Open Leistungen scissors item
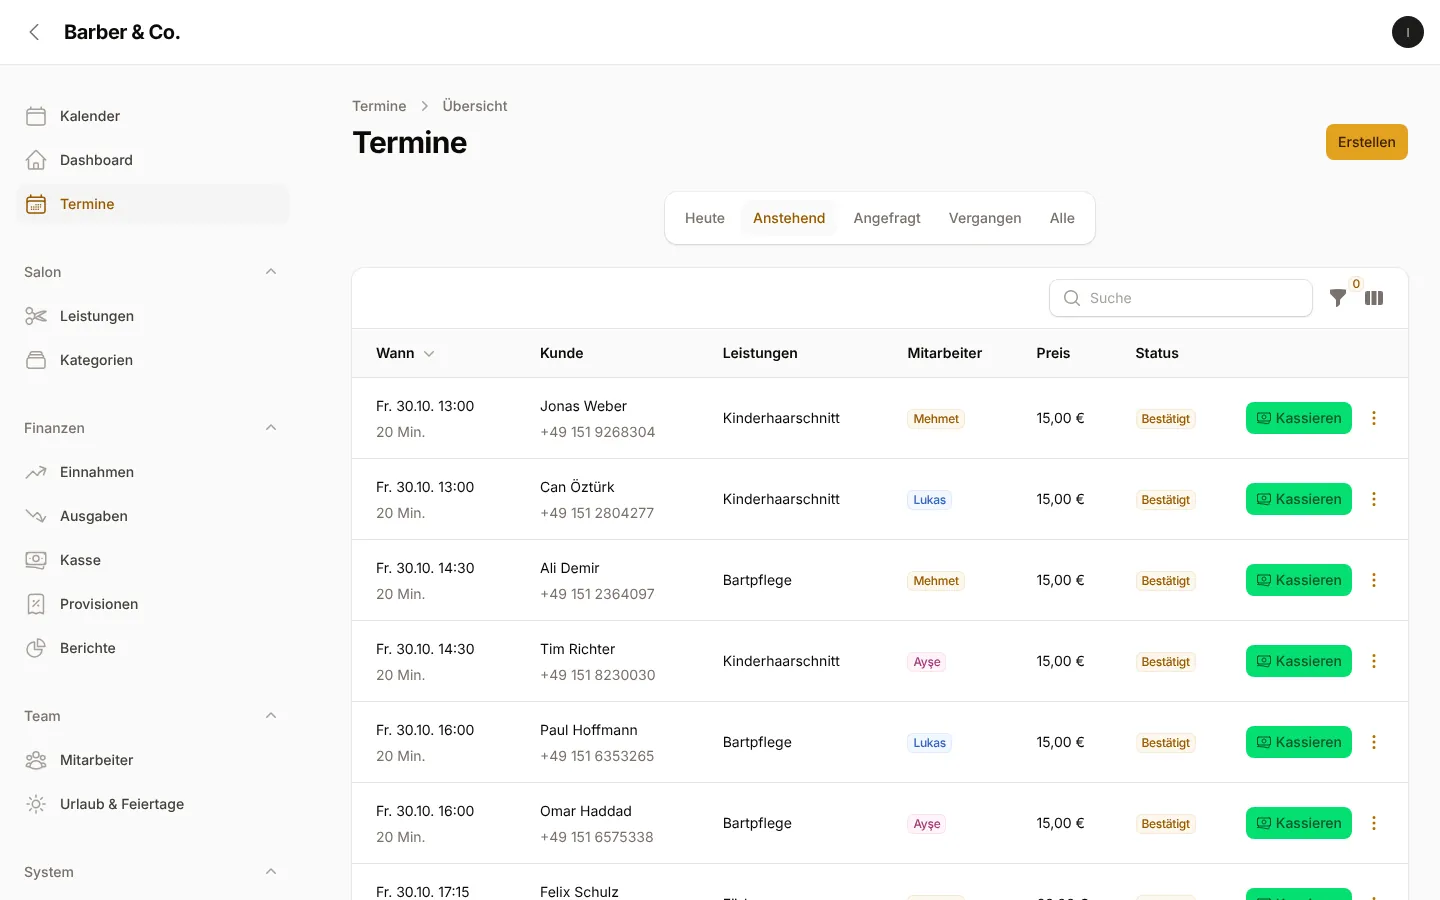This screenshot has height=900, width=1440. [153, 316]
